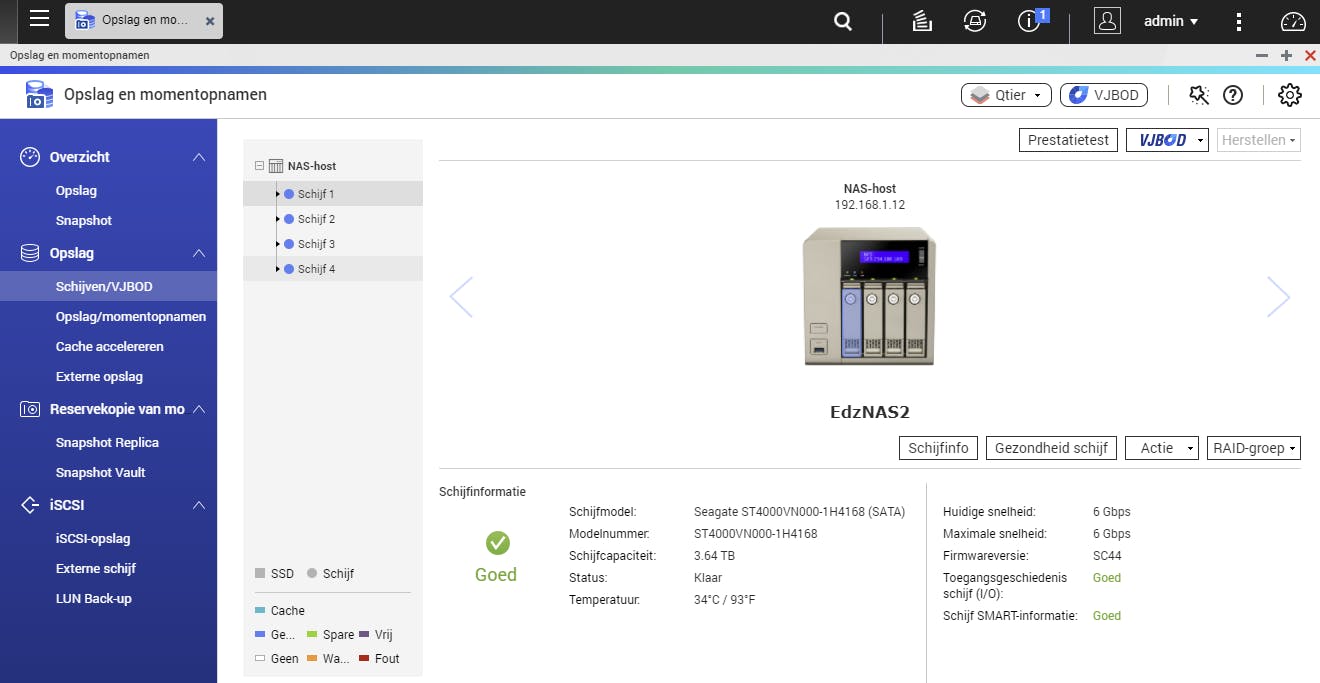The width and height of the screenshot is (1320, 683).
Task: Open the admin user dropdown
Action: (x=1171, y=21)
